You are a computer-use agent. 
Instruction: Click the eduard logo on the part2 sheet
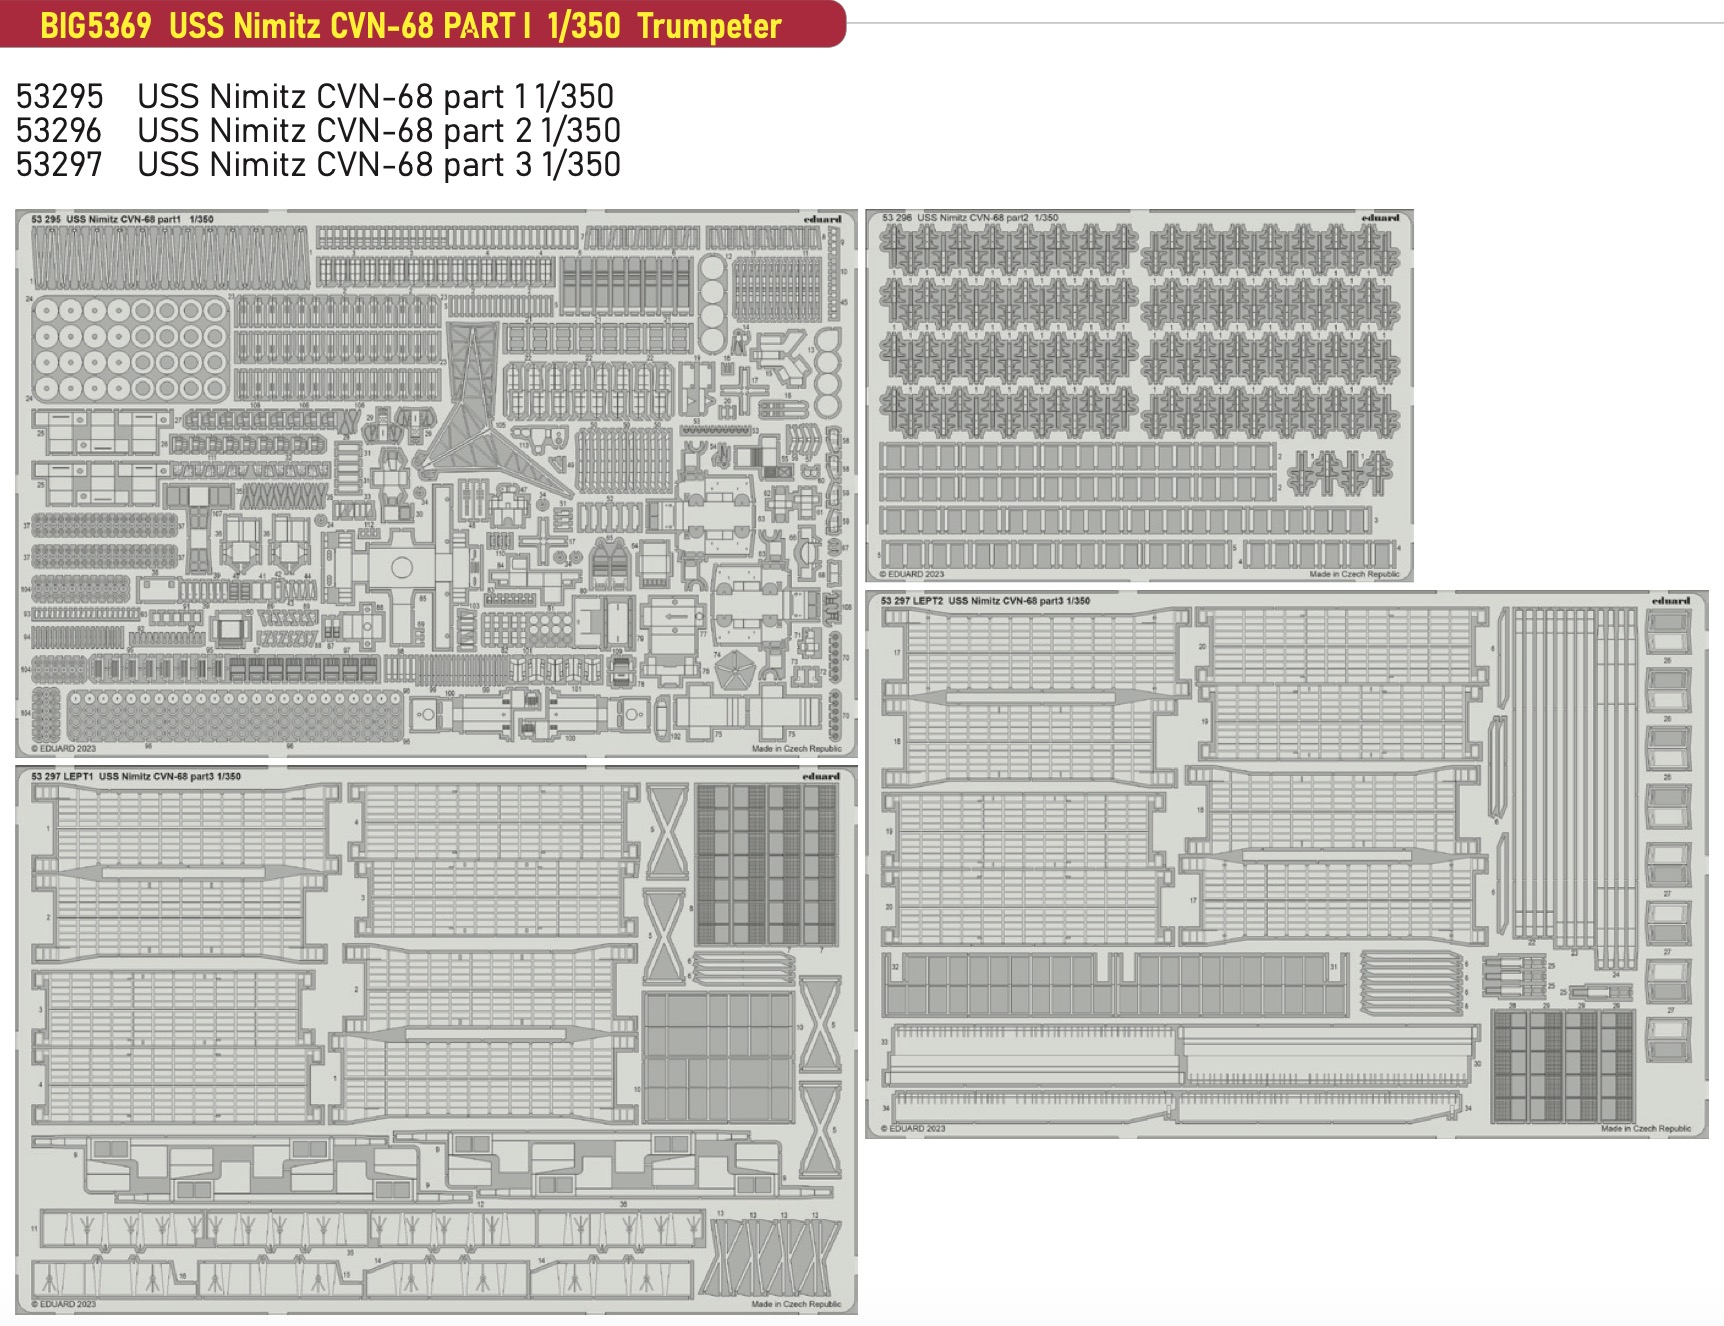pyautogui.click(x=1380, y=217)
